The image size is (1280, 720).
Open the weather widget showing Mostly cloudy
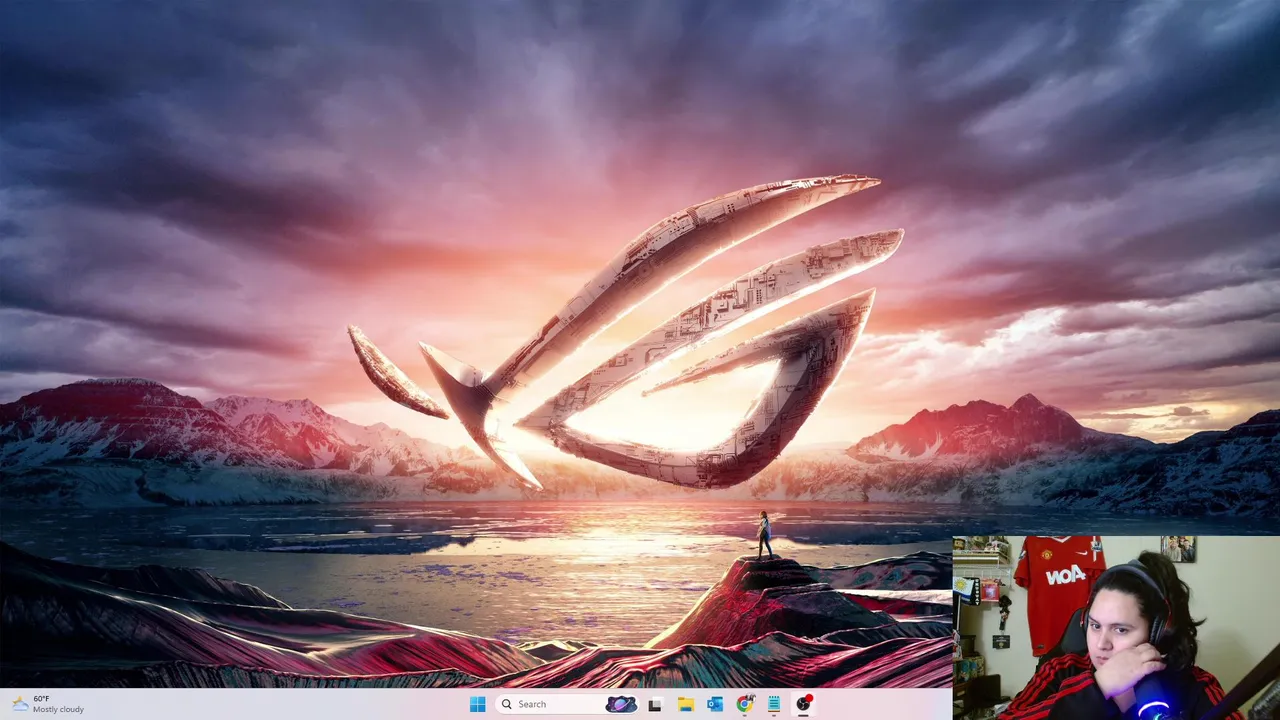coord(47,704)
